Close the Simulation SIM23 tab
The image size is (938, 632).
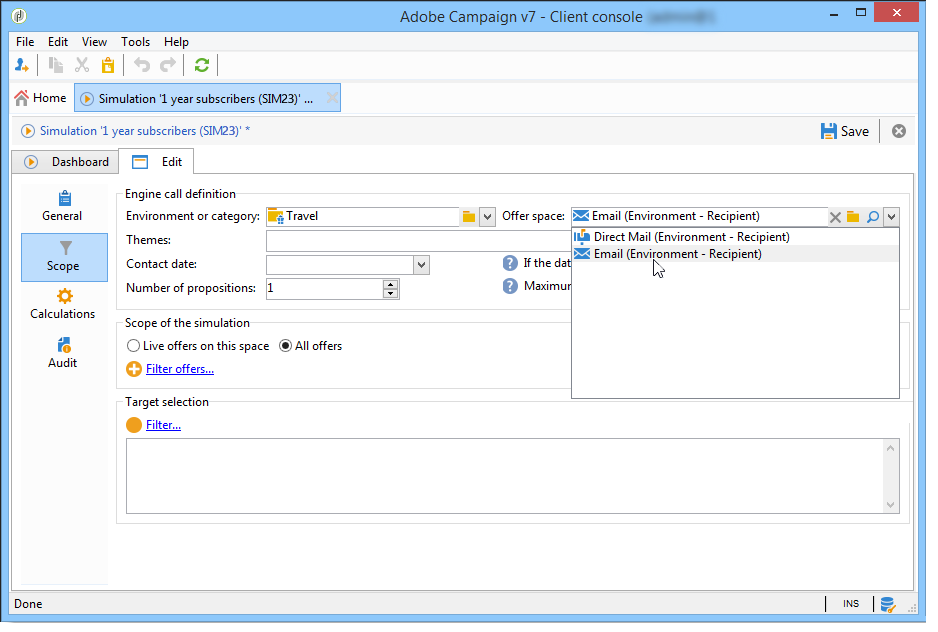(332, 98)
